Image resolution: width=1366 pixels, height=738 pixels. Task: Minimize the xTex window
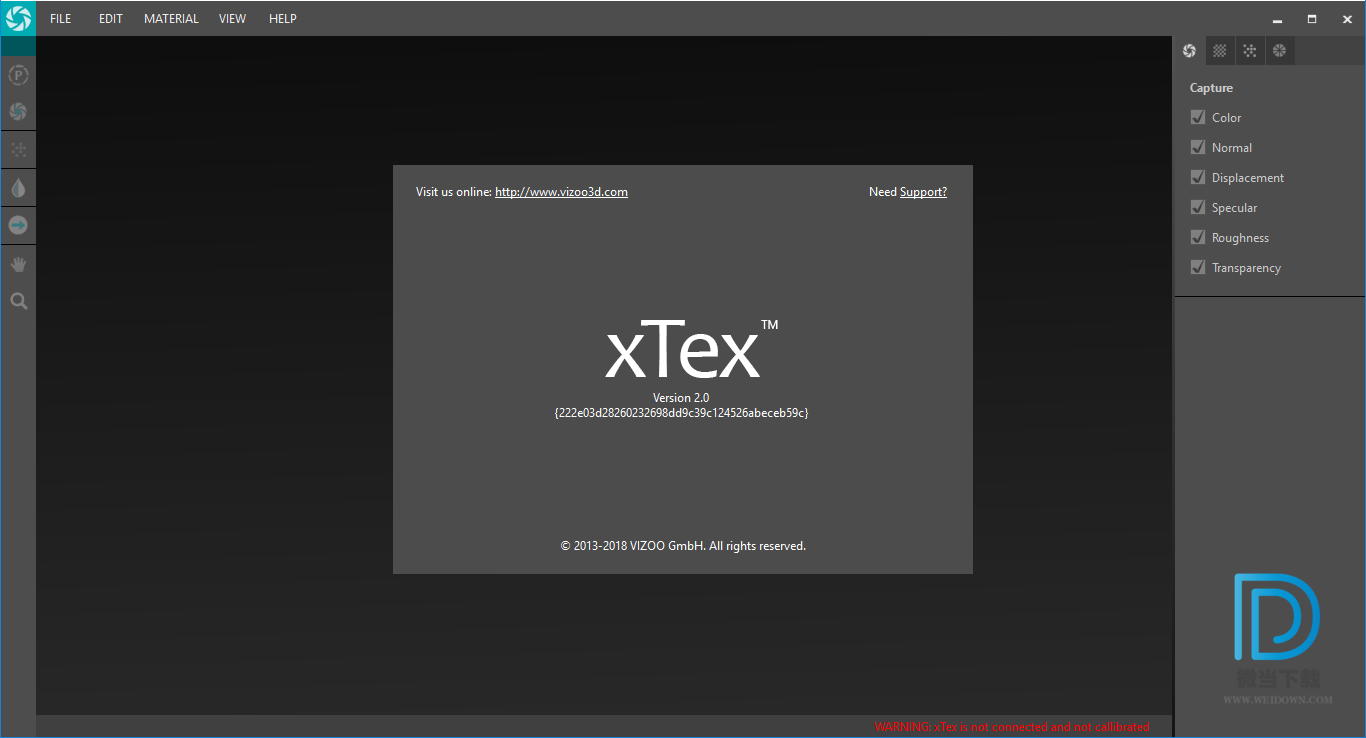pyautogui.click(x=1277, y=19)
